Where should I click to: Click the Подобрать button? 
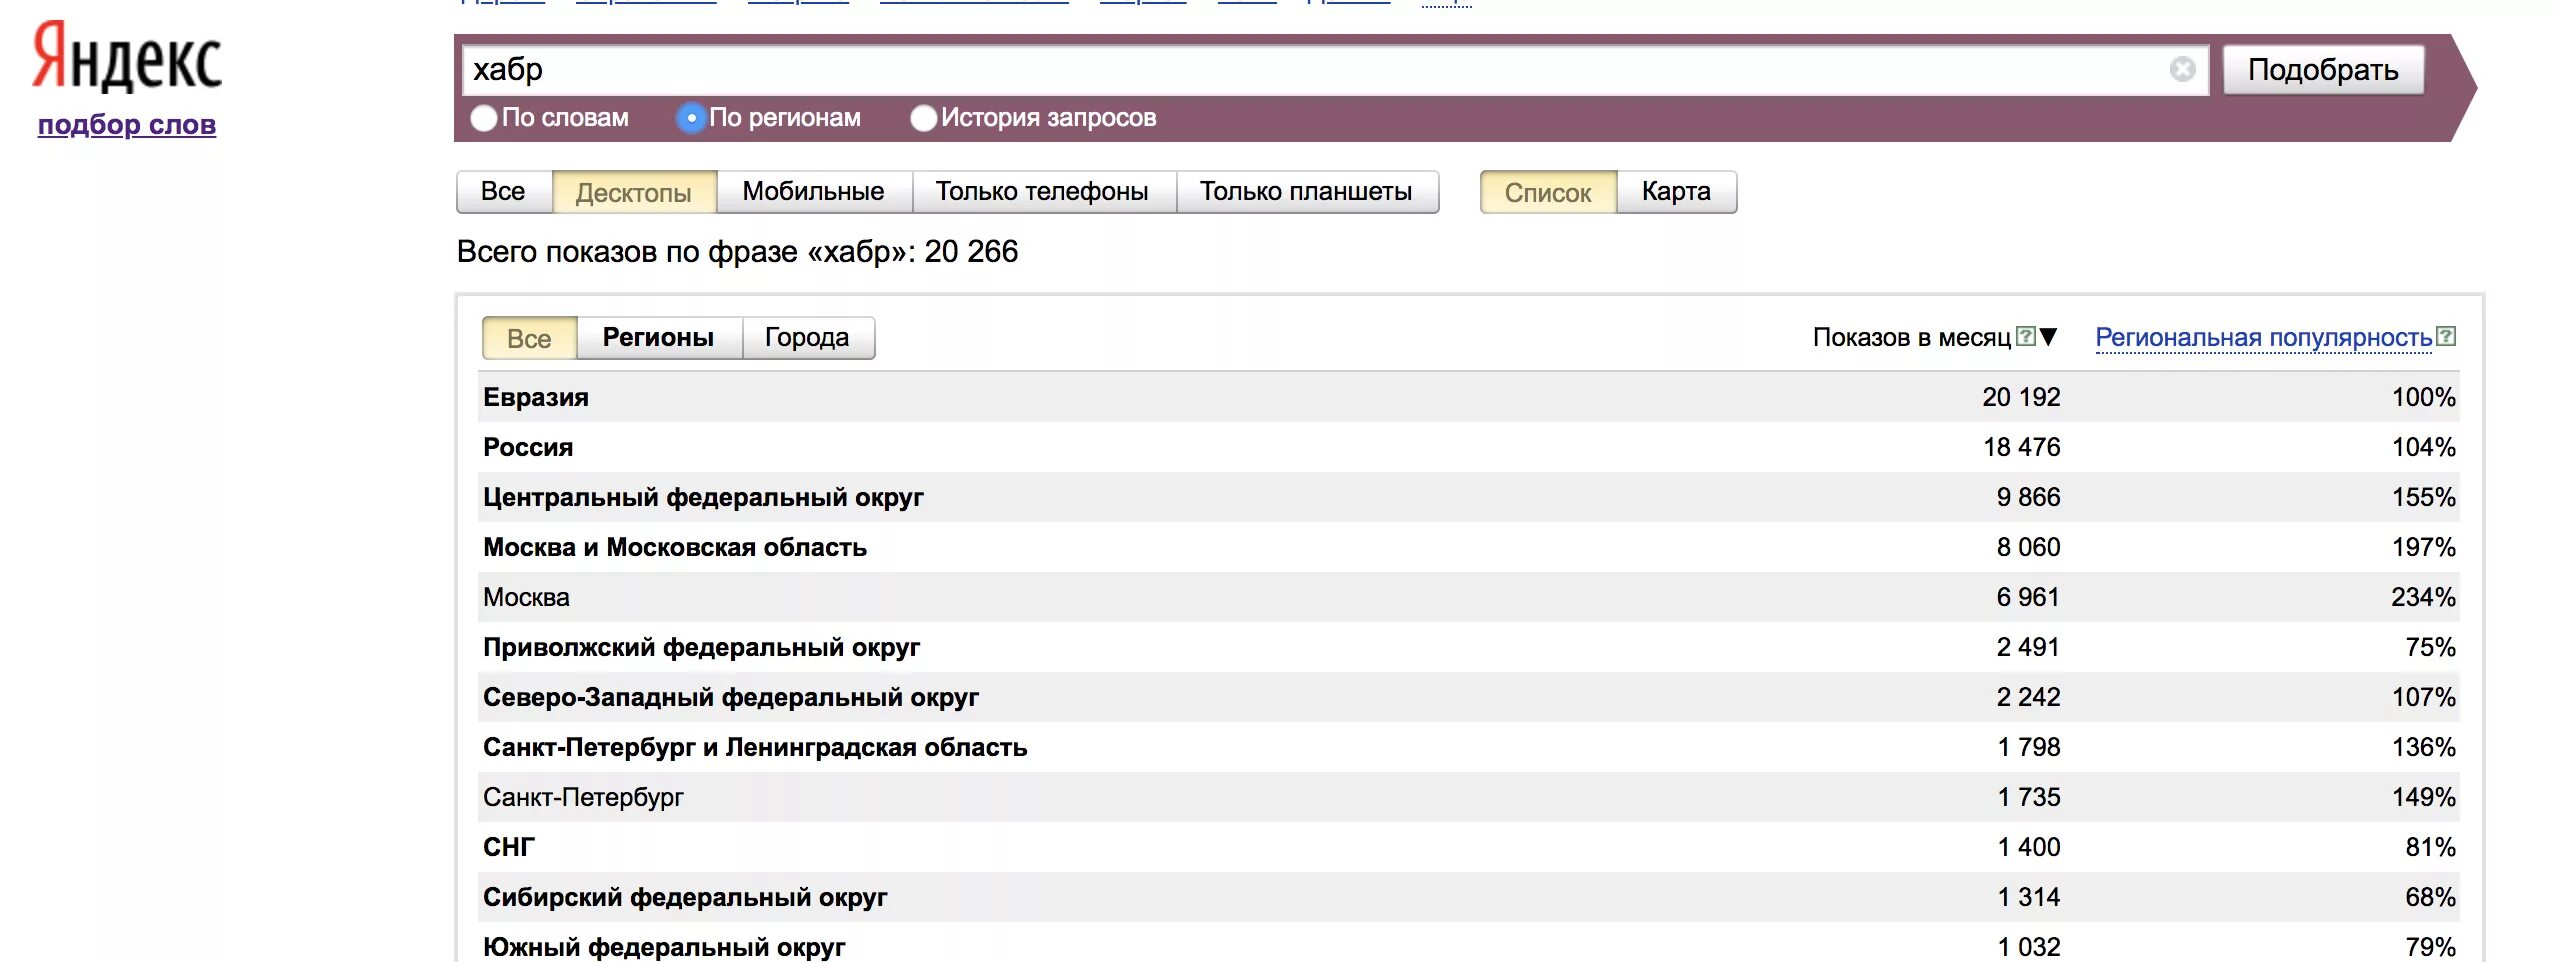pos(2323,70)
